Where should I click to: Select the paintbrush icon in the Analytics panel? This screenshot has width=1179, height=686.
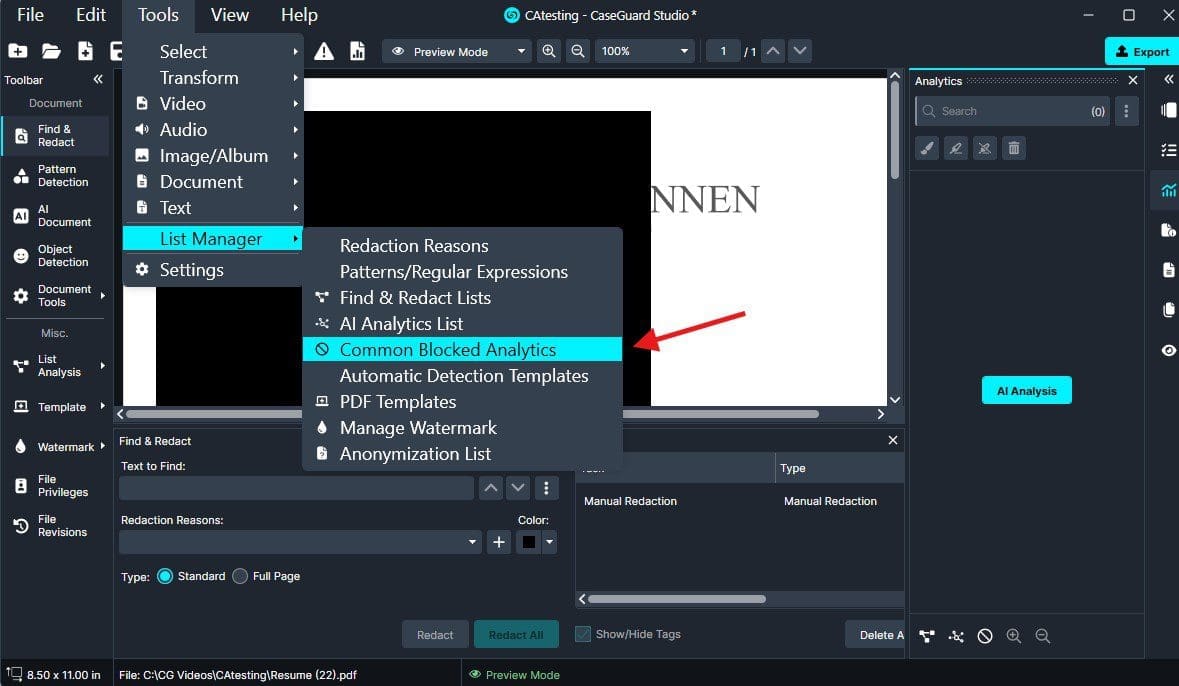pos(927,148)
